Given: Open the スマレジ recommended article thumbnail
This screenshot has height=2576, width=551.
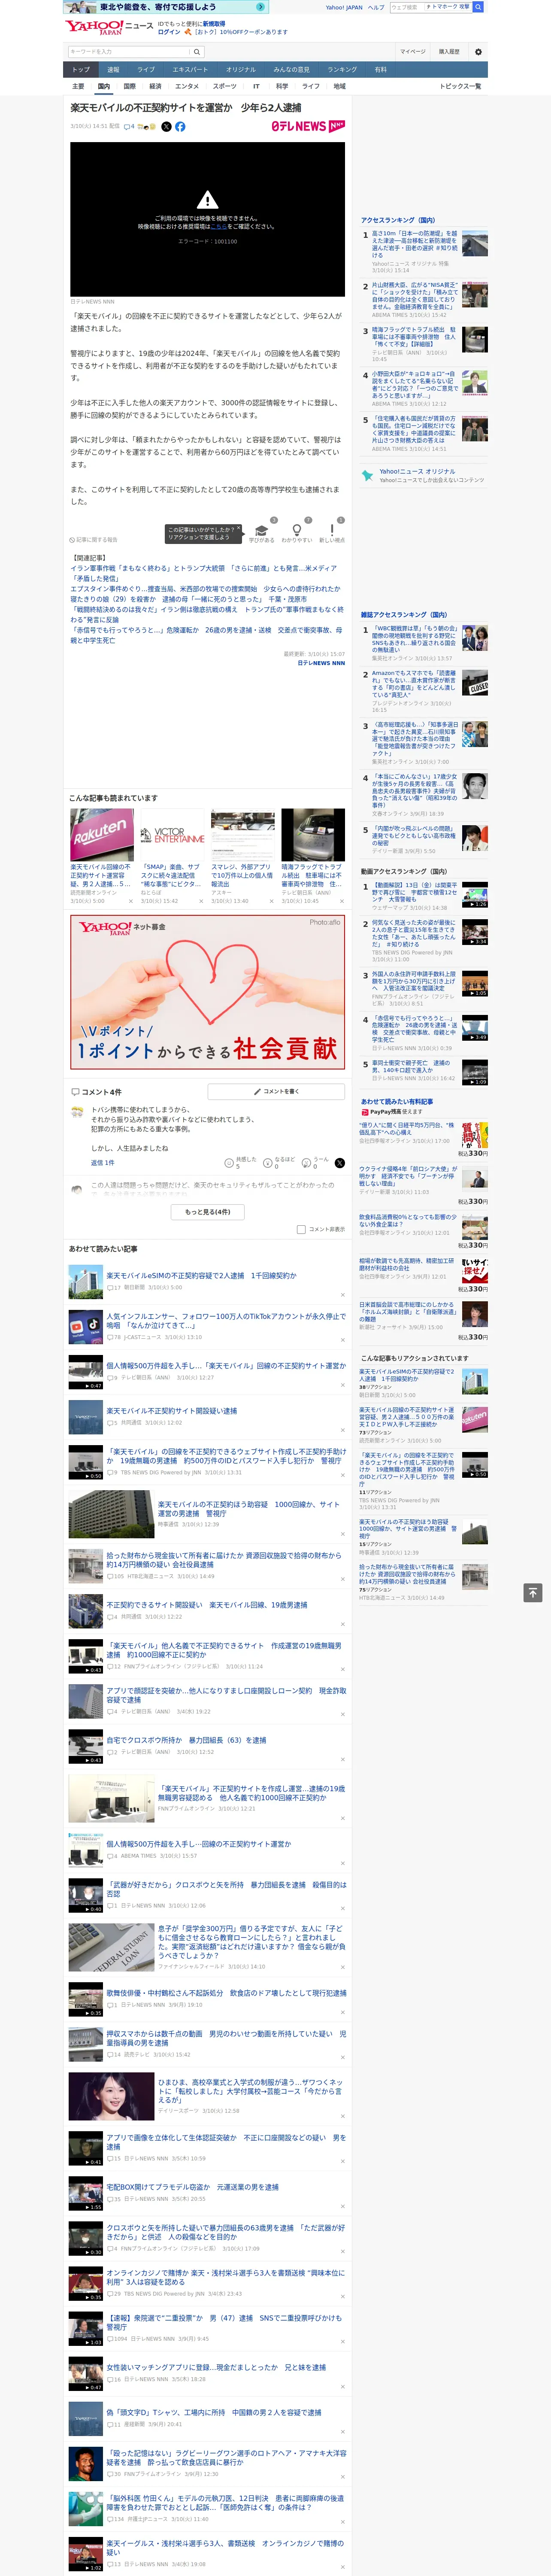Looking at the screenshot, I should (x=243, y=834).
